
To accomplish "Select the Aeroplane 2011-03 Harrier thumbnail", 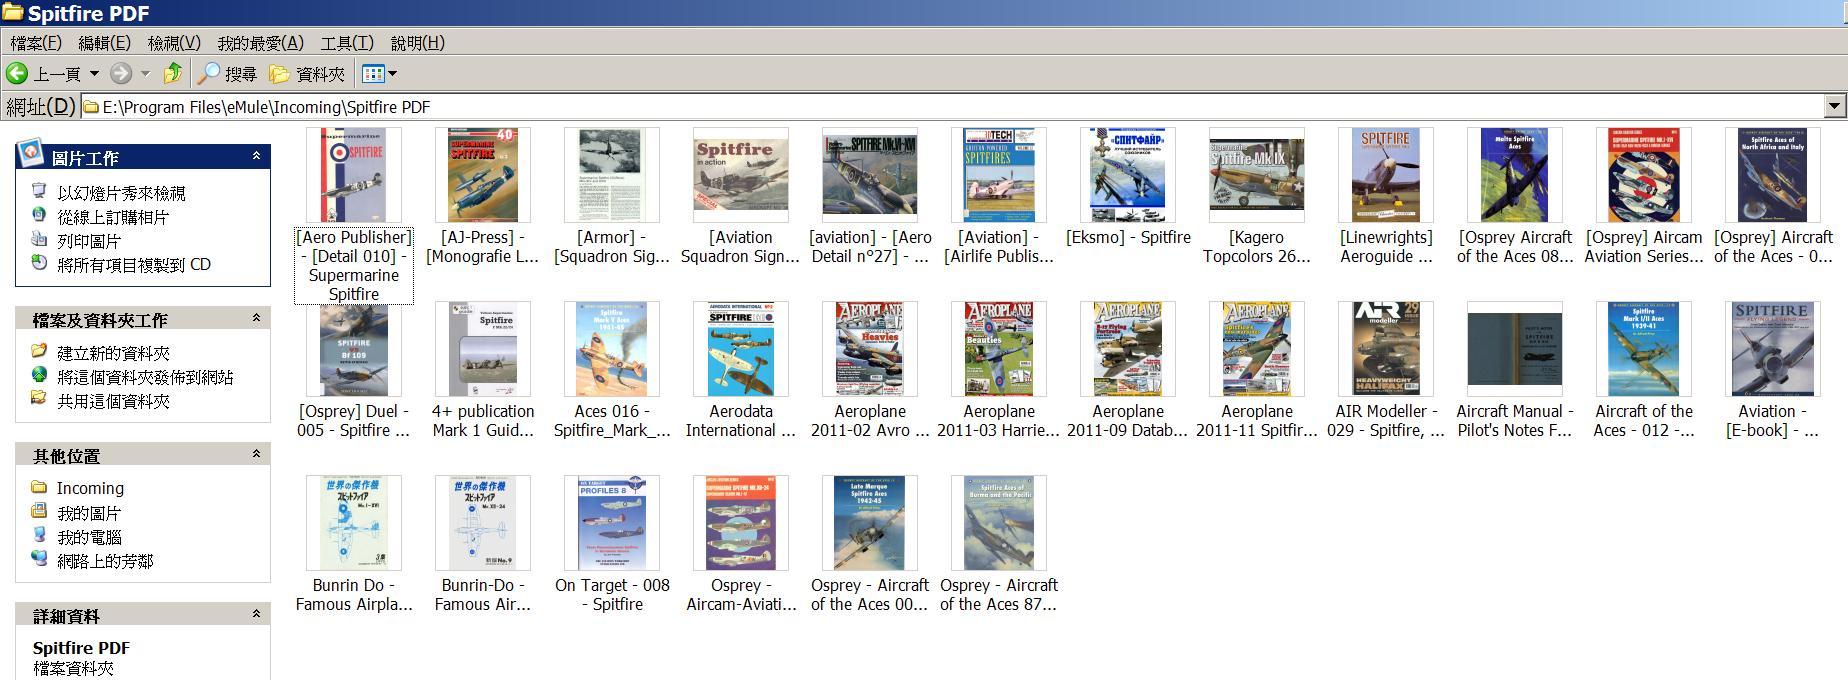I will pos(999,349).
